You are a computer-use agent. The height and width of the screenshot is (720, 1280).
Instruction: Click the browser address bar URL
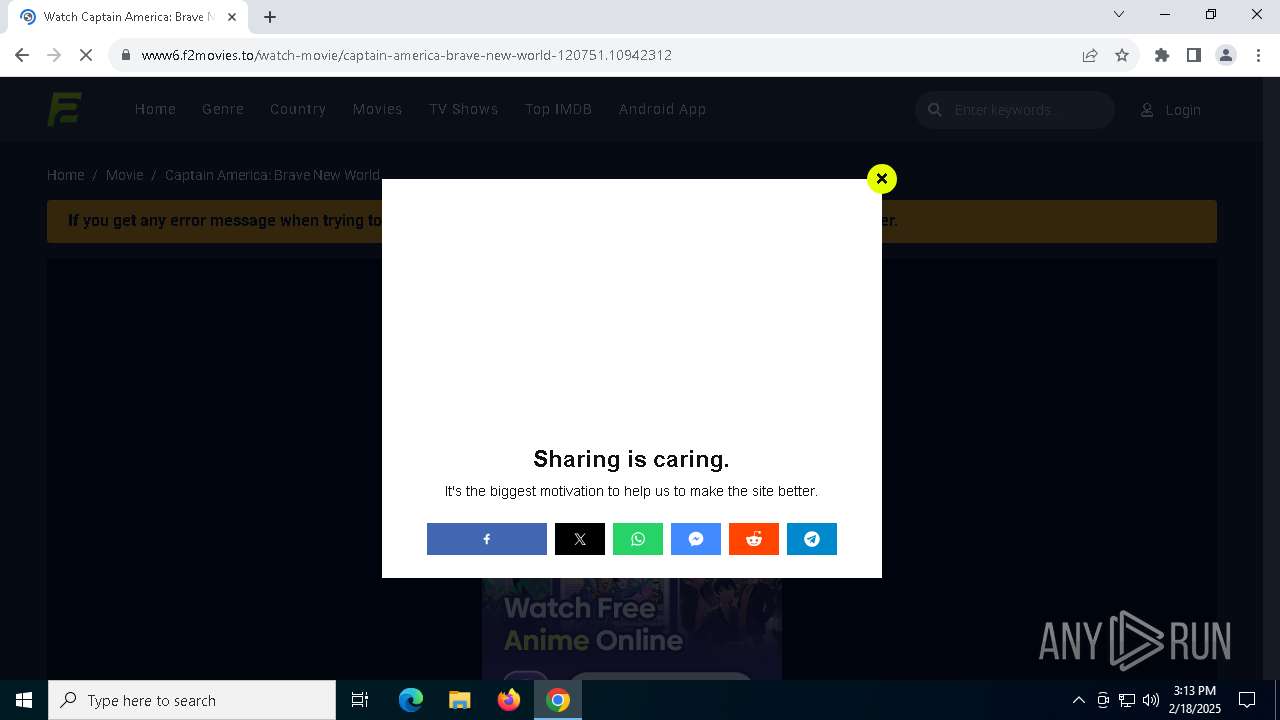coord(406,55)
